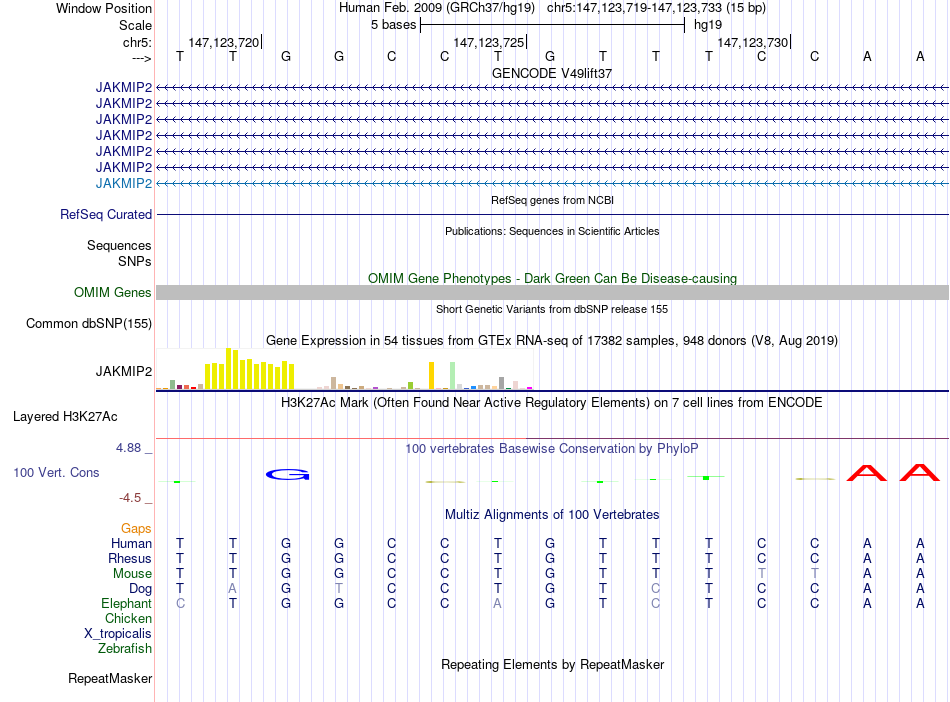Click the chr5:147,123,719-147,123,733 position text
950x702 pixels.
656,8
